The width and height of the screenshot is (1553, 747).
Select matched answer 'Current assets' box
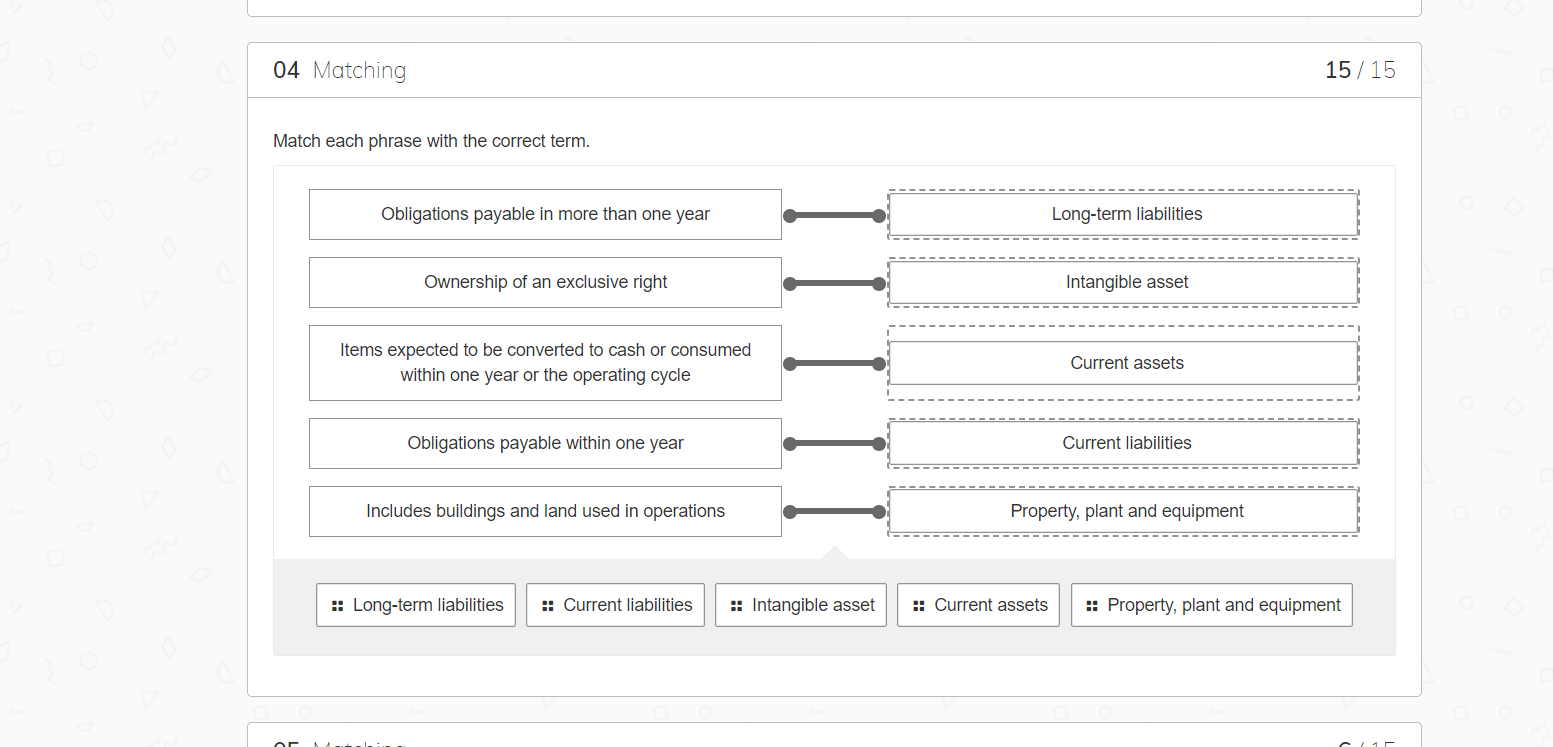[x=1123, y=363]
